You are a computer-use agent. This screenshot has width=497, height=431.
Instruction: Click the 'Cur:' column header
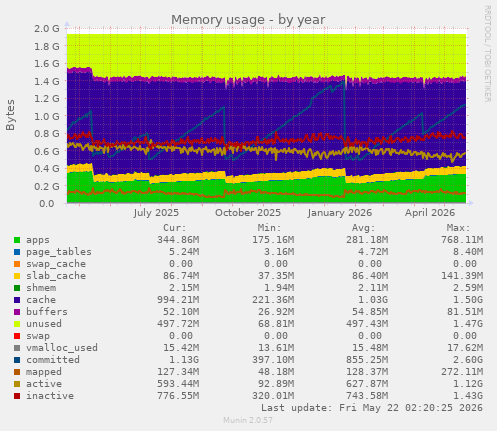(x=174, y=228)
